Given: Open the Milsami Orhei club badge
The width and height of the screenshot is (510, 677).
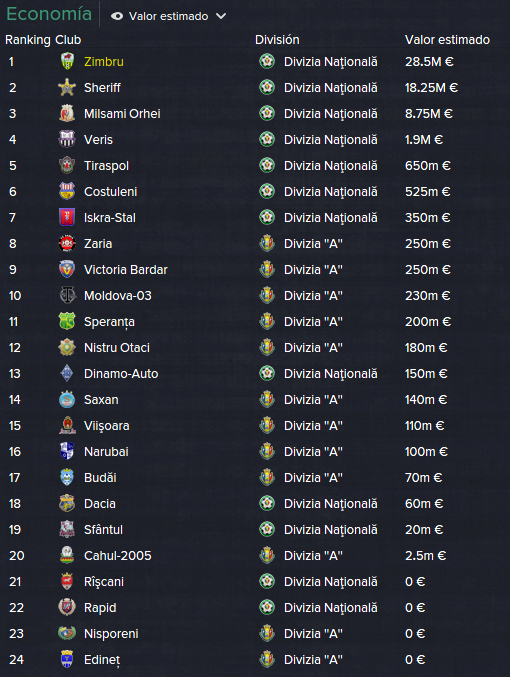Looking at the screenshot, I should [x=67, y=114].
